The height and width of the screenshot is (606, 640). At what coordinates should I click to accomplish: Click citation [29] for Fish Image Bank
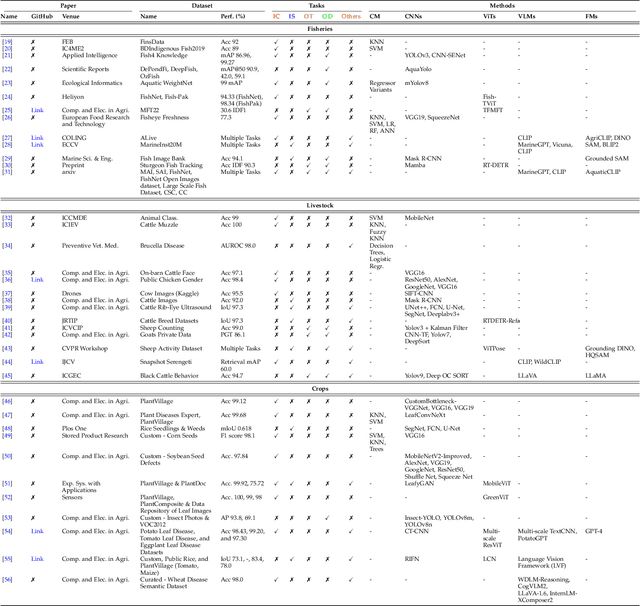coord(7,158)
